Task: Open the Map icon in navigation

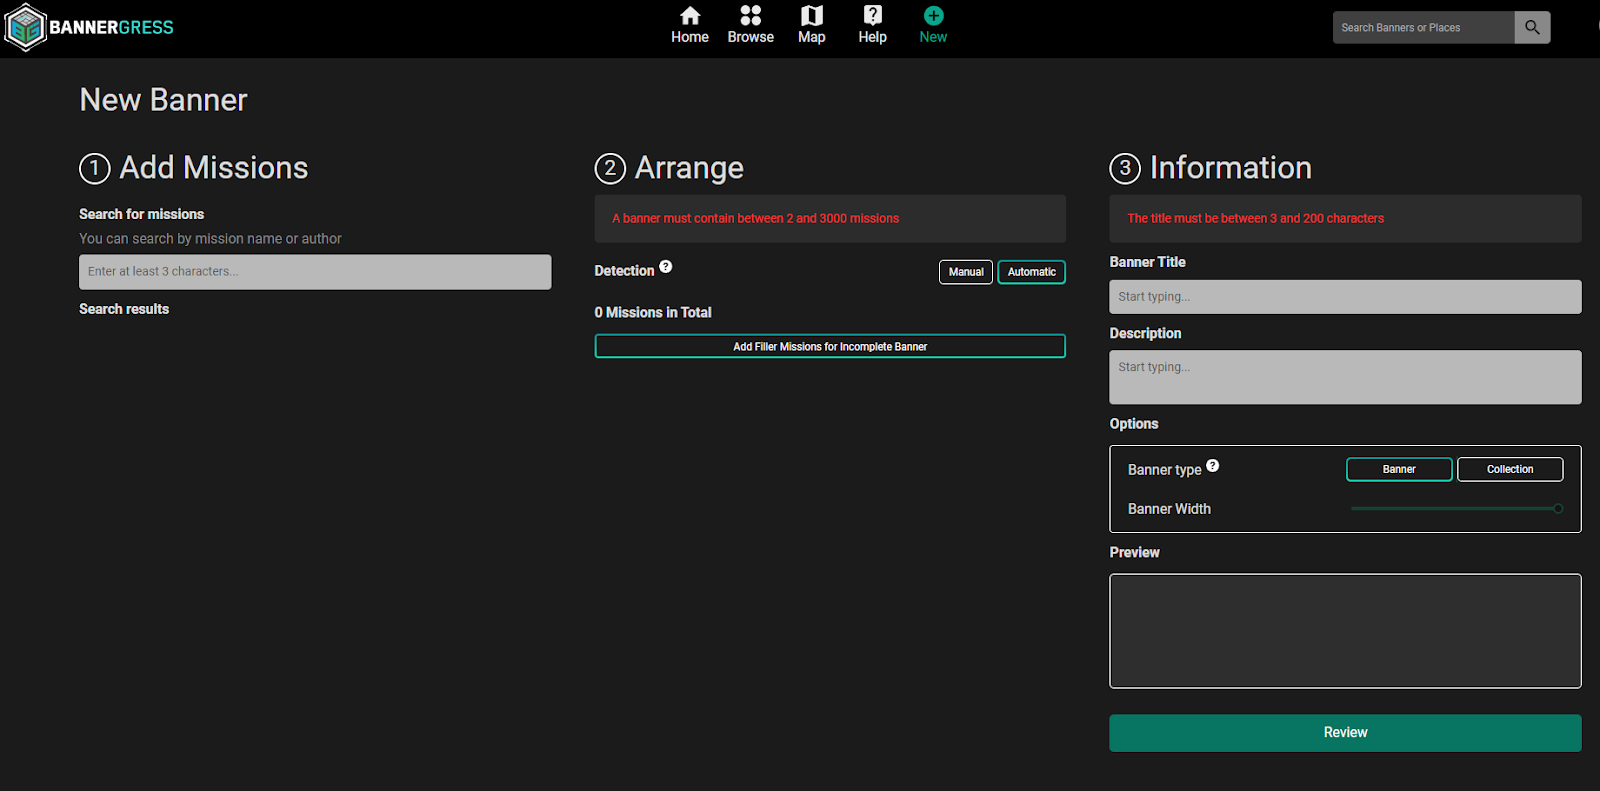Action: pyautogui.click(x=811, y=16)
